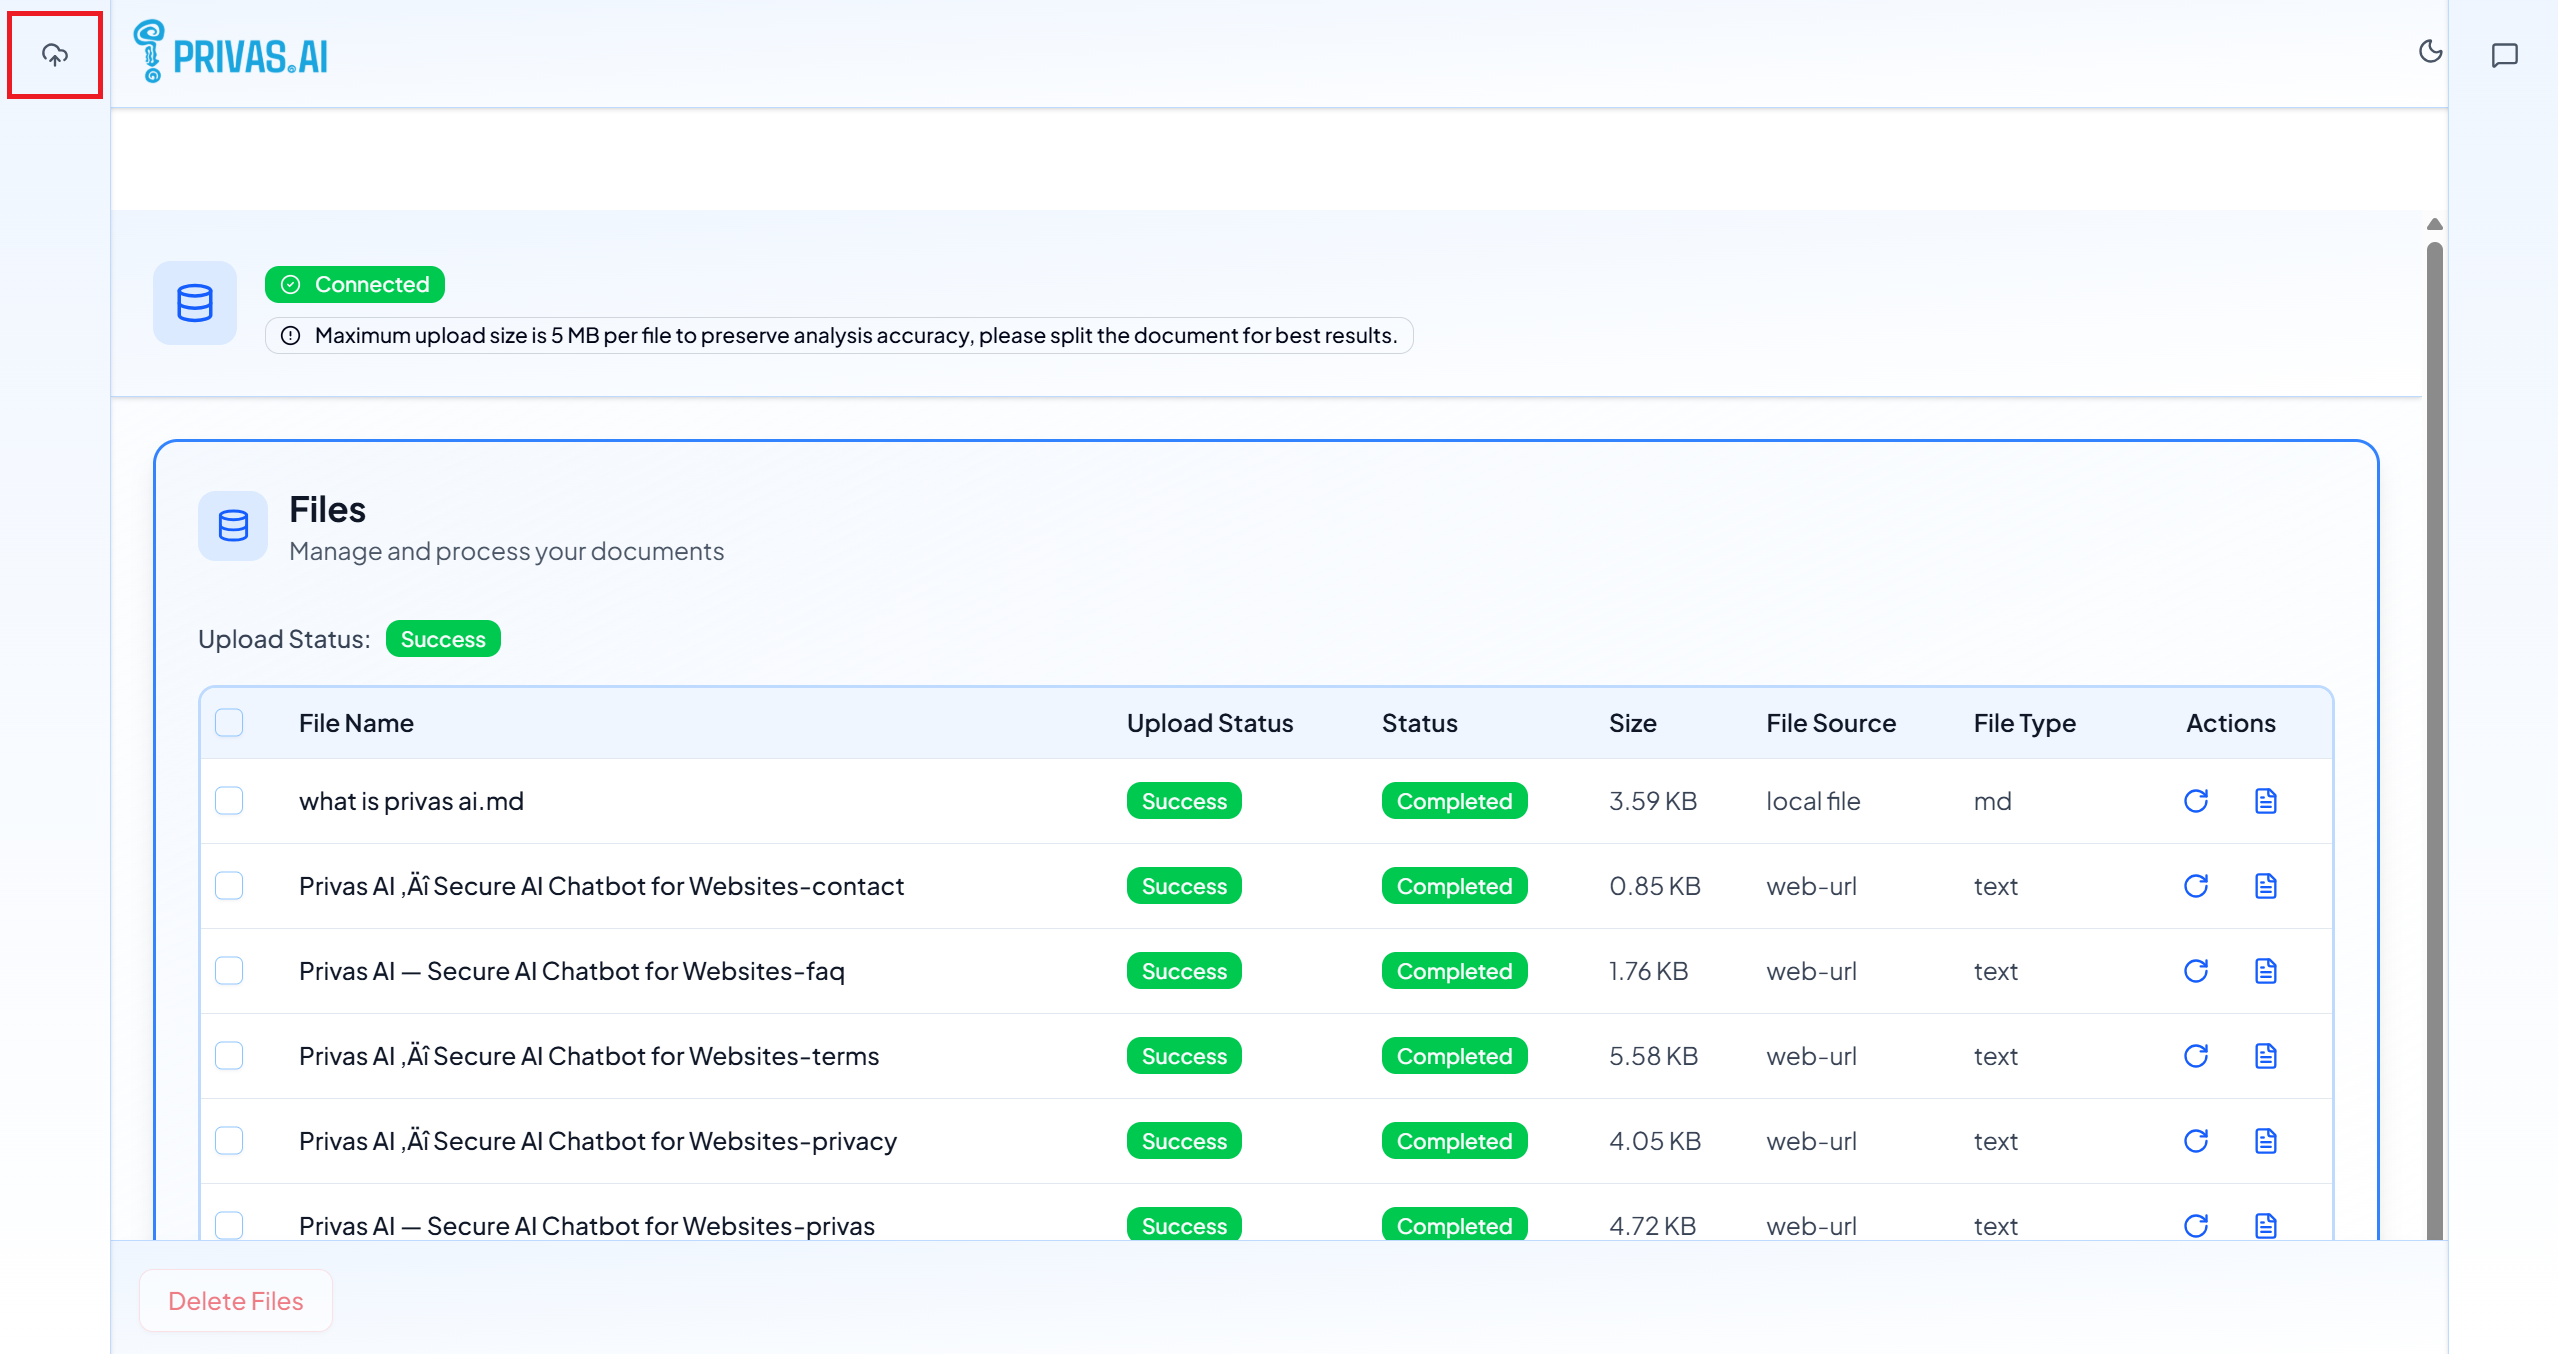The width and height of the screenshot is (2558, 1354).
Task: Click the scrollbar up arrow
Action: (x=2434, y=224)
